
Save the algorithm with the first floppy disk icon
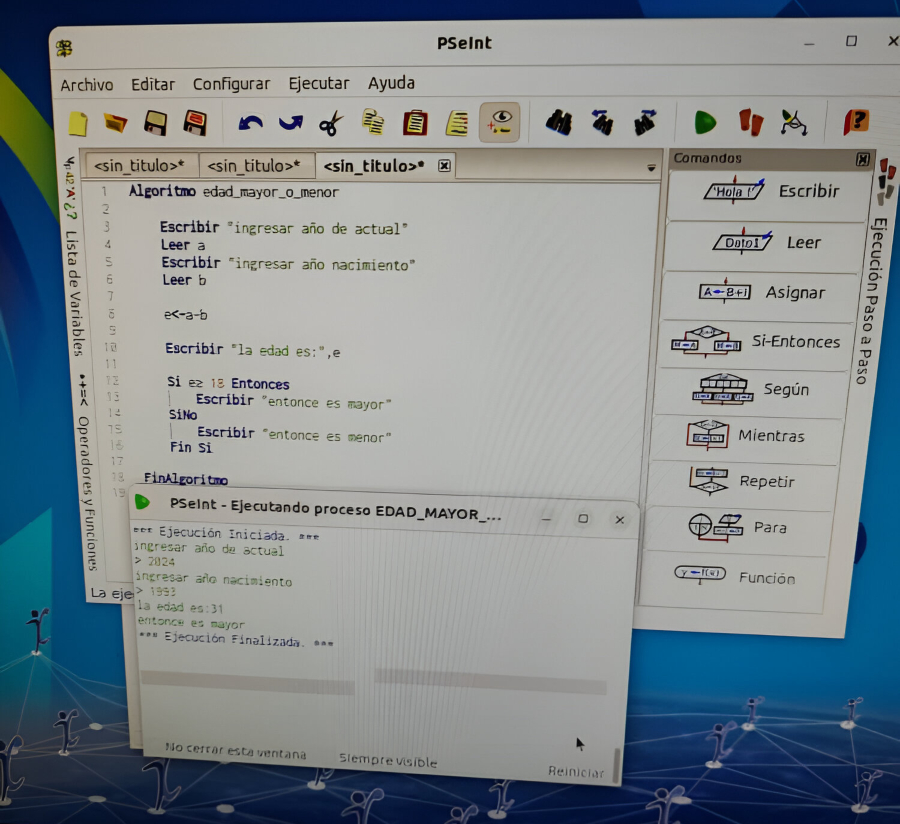point(155,123)
